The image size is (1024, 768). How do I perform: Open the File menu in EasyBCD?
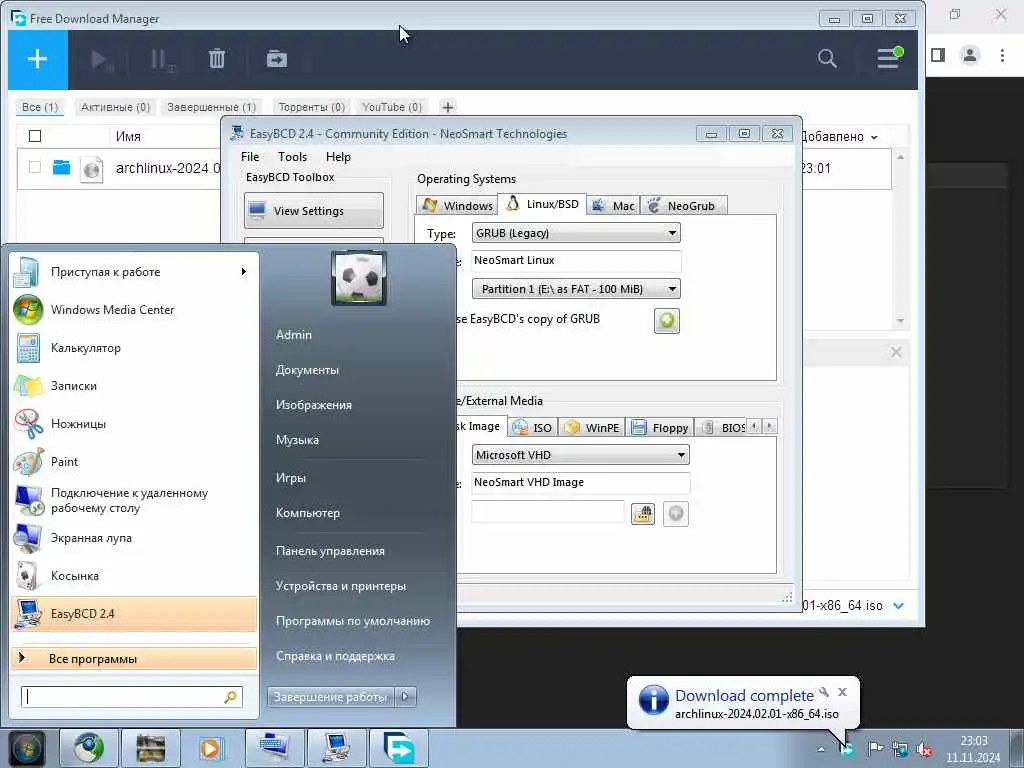tap(249, 157)
